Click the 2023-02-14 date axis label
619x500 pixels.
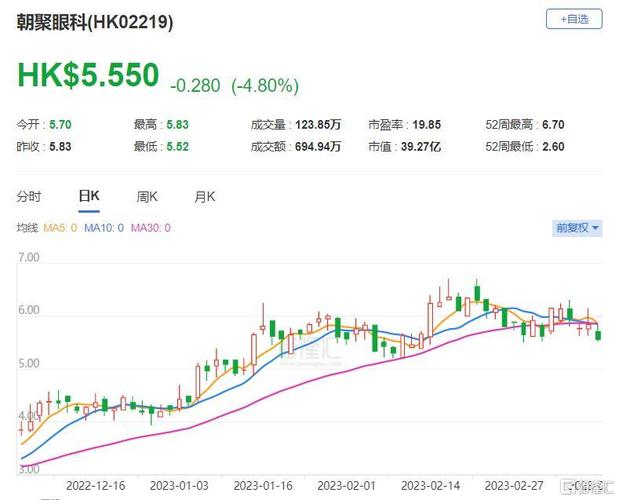tap(431, 485)
